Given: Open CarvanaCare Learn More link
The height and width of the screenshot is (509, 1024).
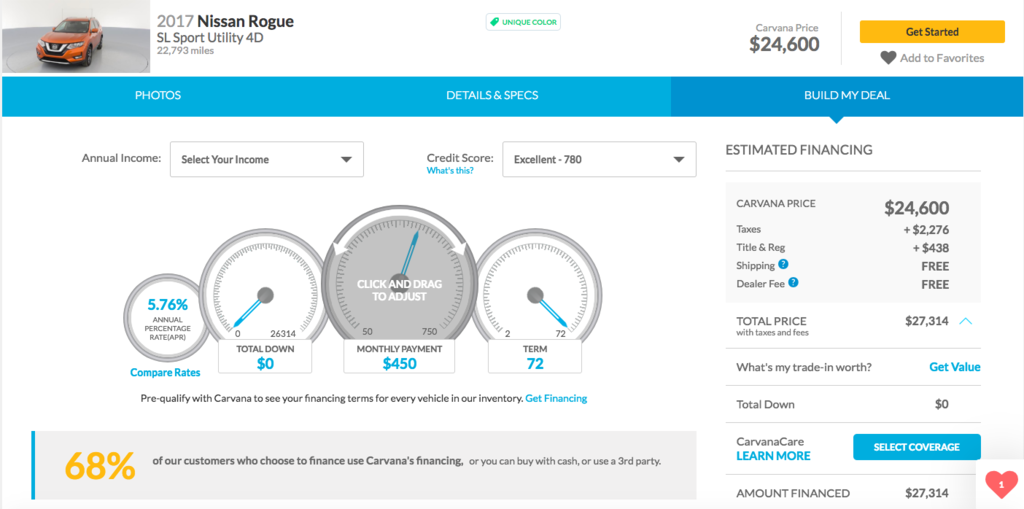Looking at the screenshot, I should pos(773,456).
